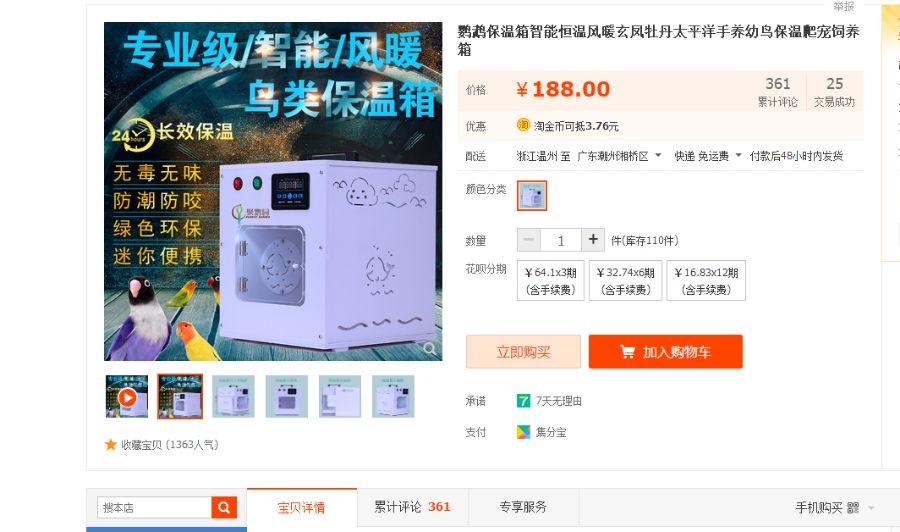The width and height of the screenshot is (900, 532).
Task: Expand the 手机购买 dropdown arrow
Action: [x=871, y=508]
